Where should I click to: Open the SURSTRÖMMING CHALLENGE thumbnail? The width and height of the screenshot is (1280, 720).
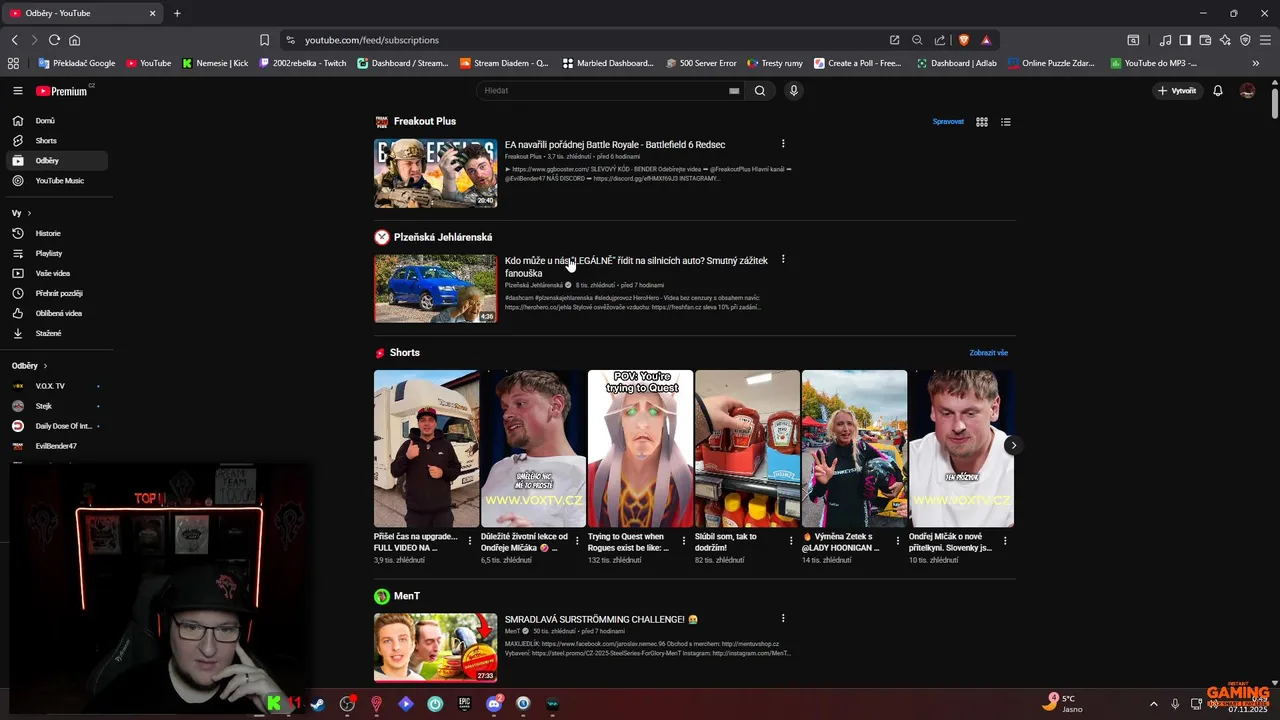(435, 648)
